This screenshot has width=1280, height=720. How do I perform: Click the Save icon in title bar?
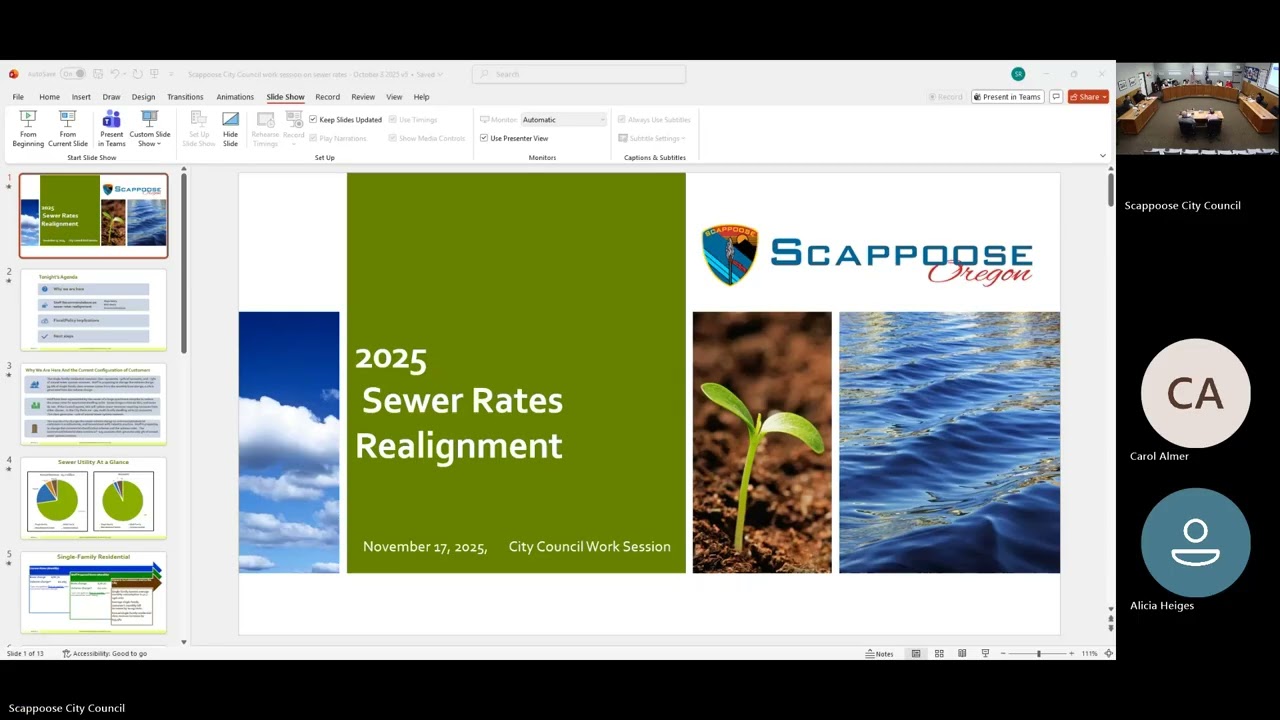(98, 74)
